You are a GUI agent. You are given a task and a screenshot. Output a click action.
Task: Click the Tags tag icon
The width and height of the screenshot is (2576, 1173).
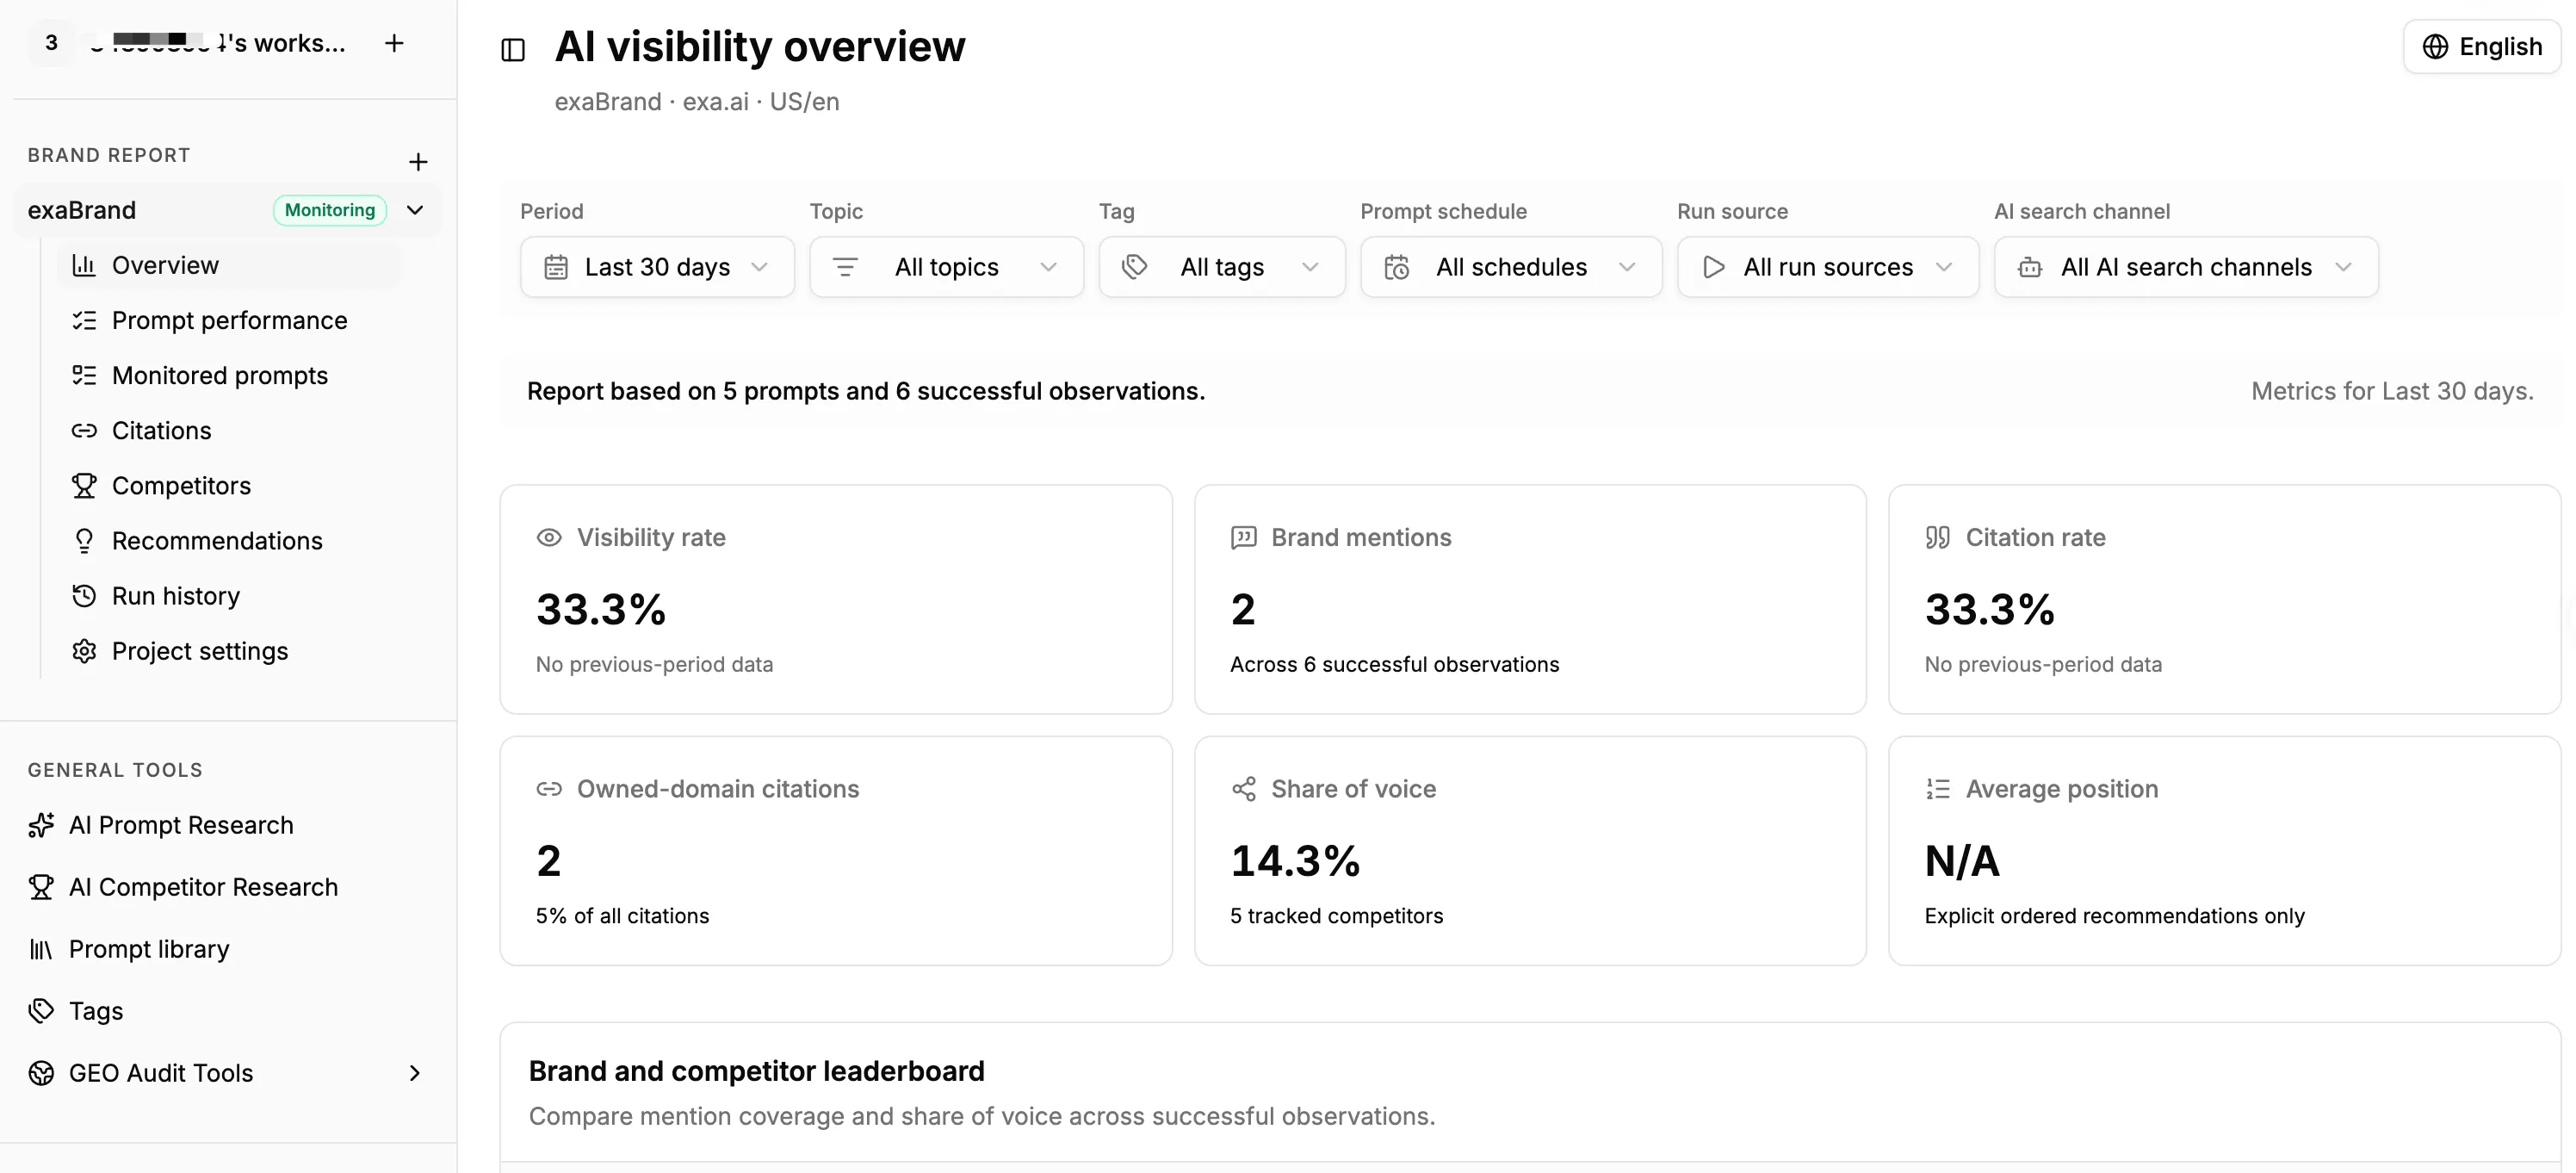pos(41,1011)
